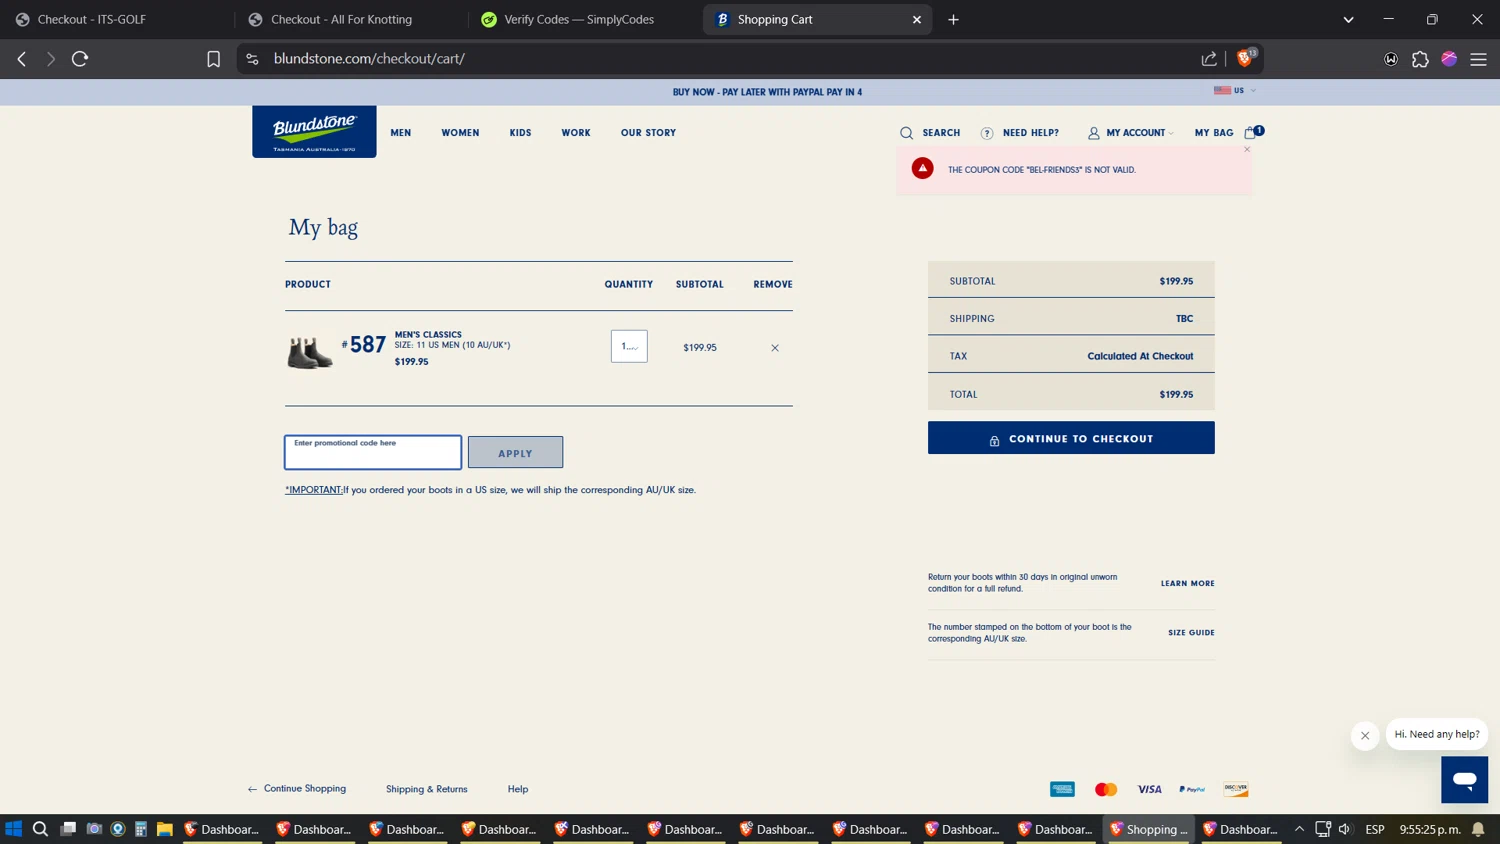Click the APPLY promo button
This screenshot has height=844, width=1500.
515,452
